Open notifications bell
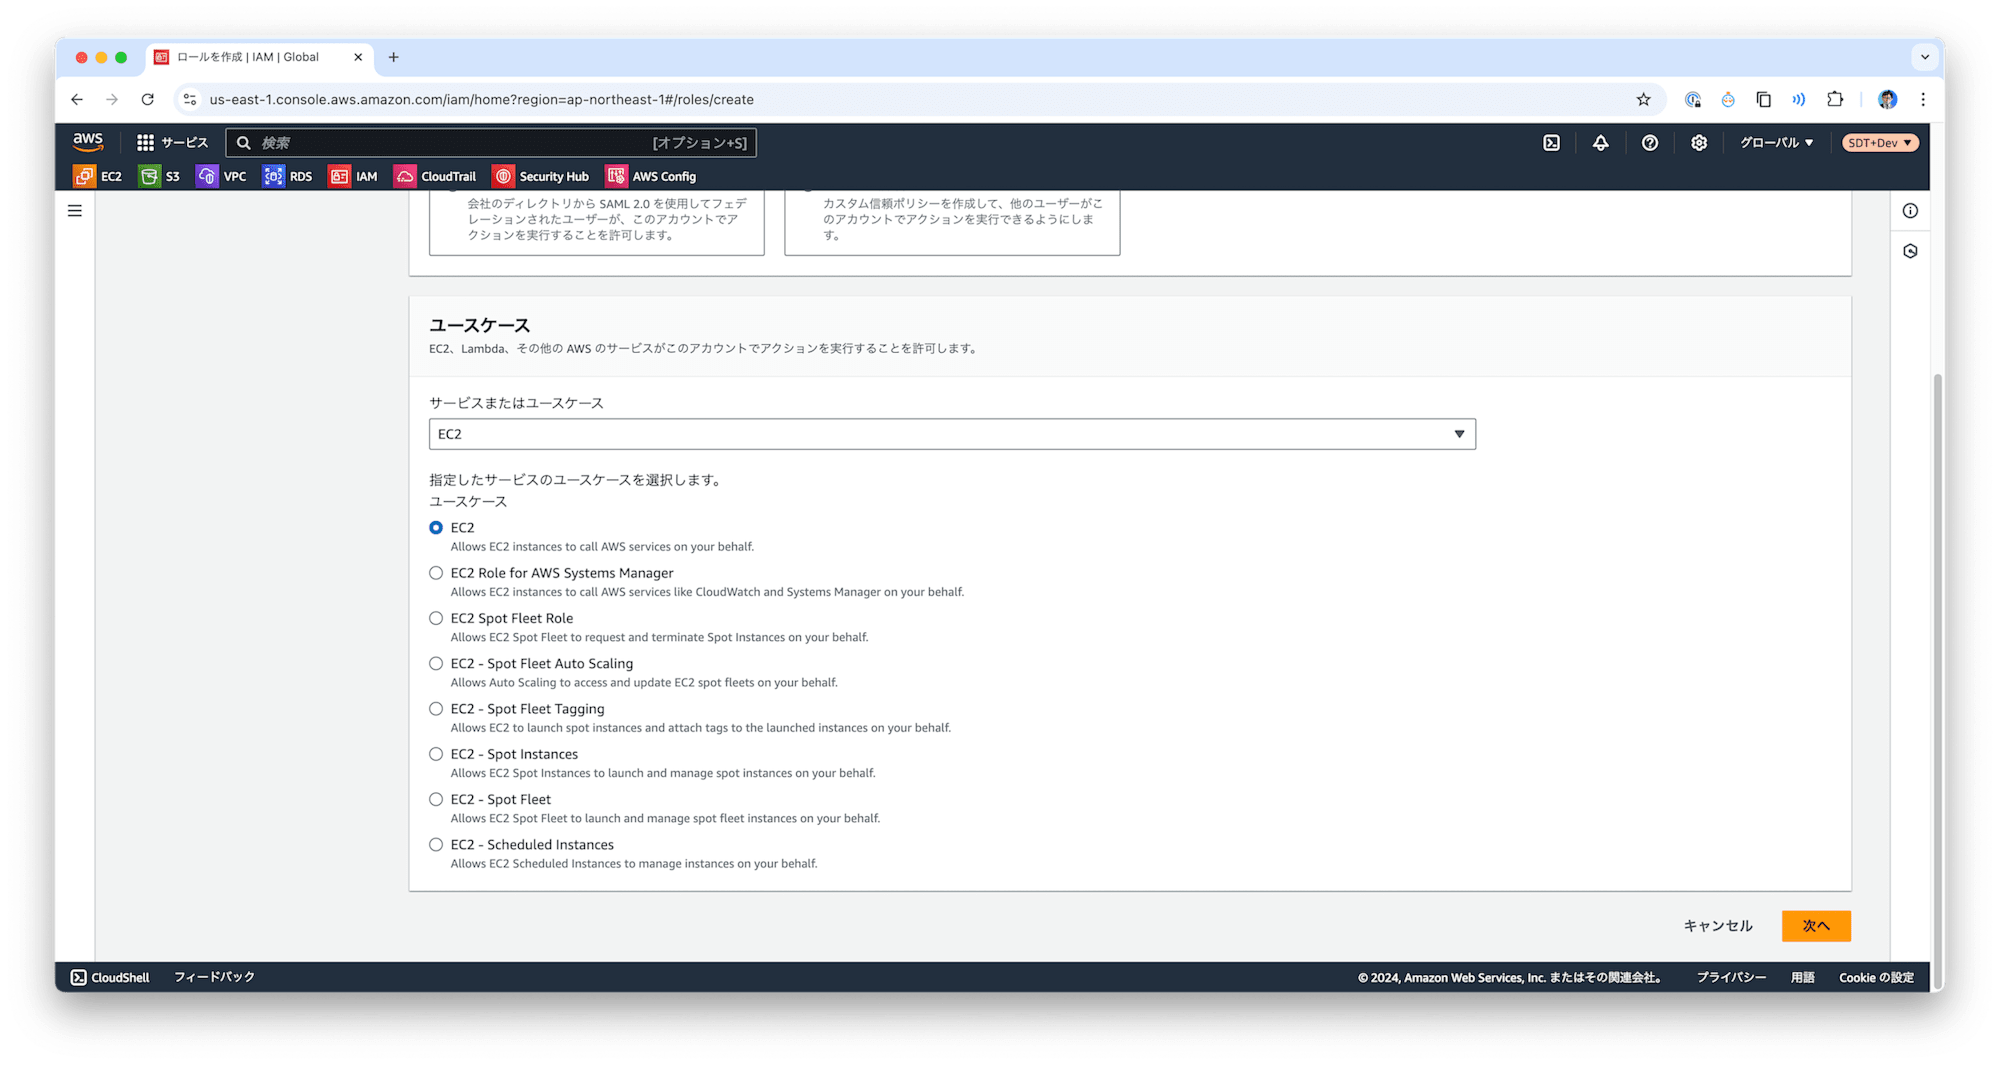The height and width of the screenshot is (1065, 2000). coord(1600,143)
